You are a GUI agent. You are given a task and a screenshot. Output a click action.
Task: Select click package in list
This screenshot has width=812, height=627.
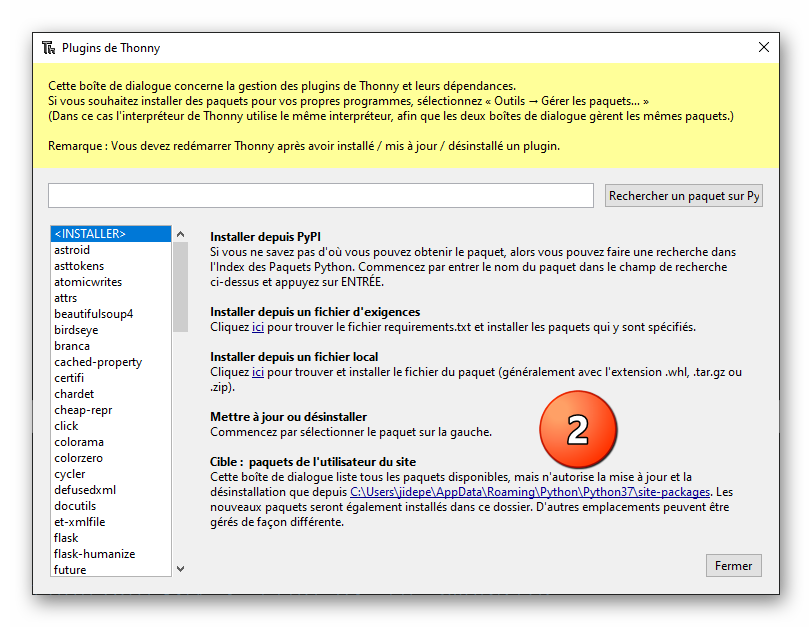tap(111, 426)
